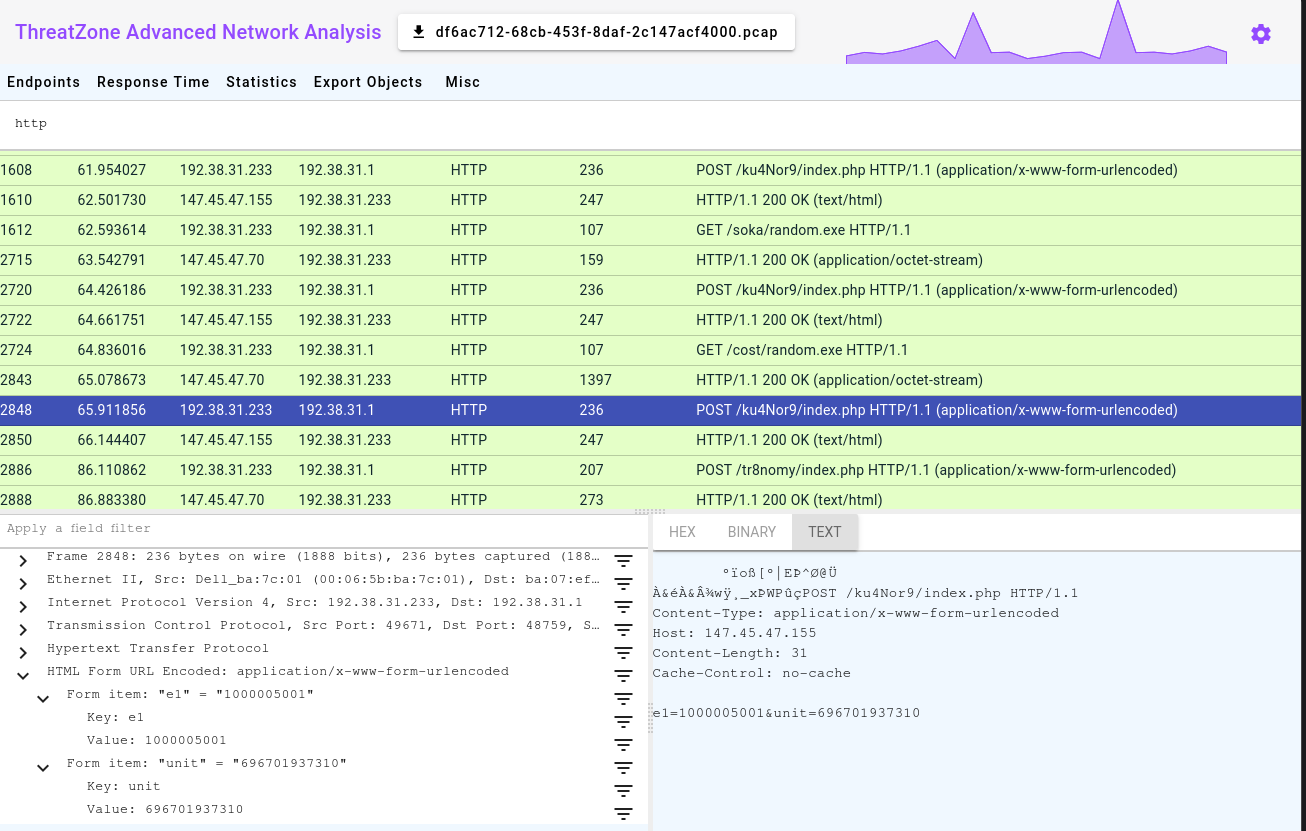Viewport: 1306px width, 831px height.
Task: Open the Misc menu
Action: coord(463,82)
